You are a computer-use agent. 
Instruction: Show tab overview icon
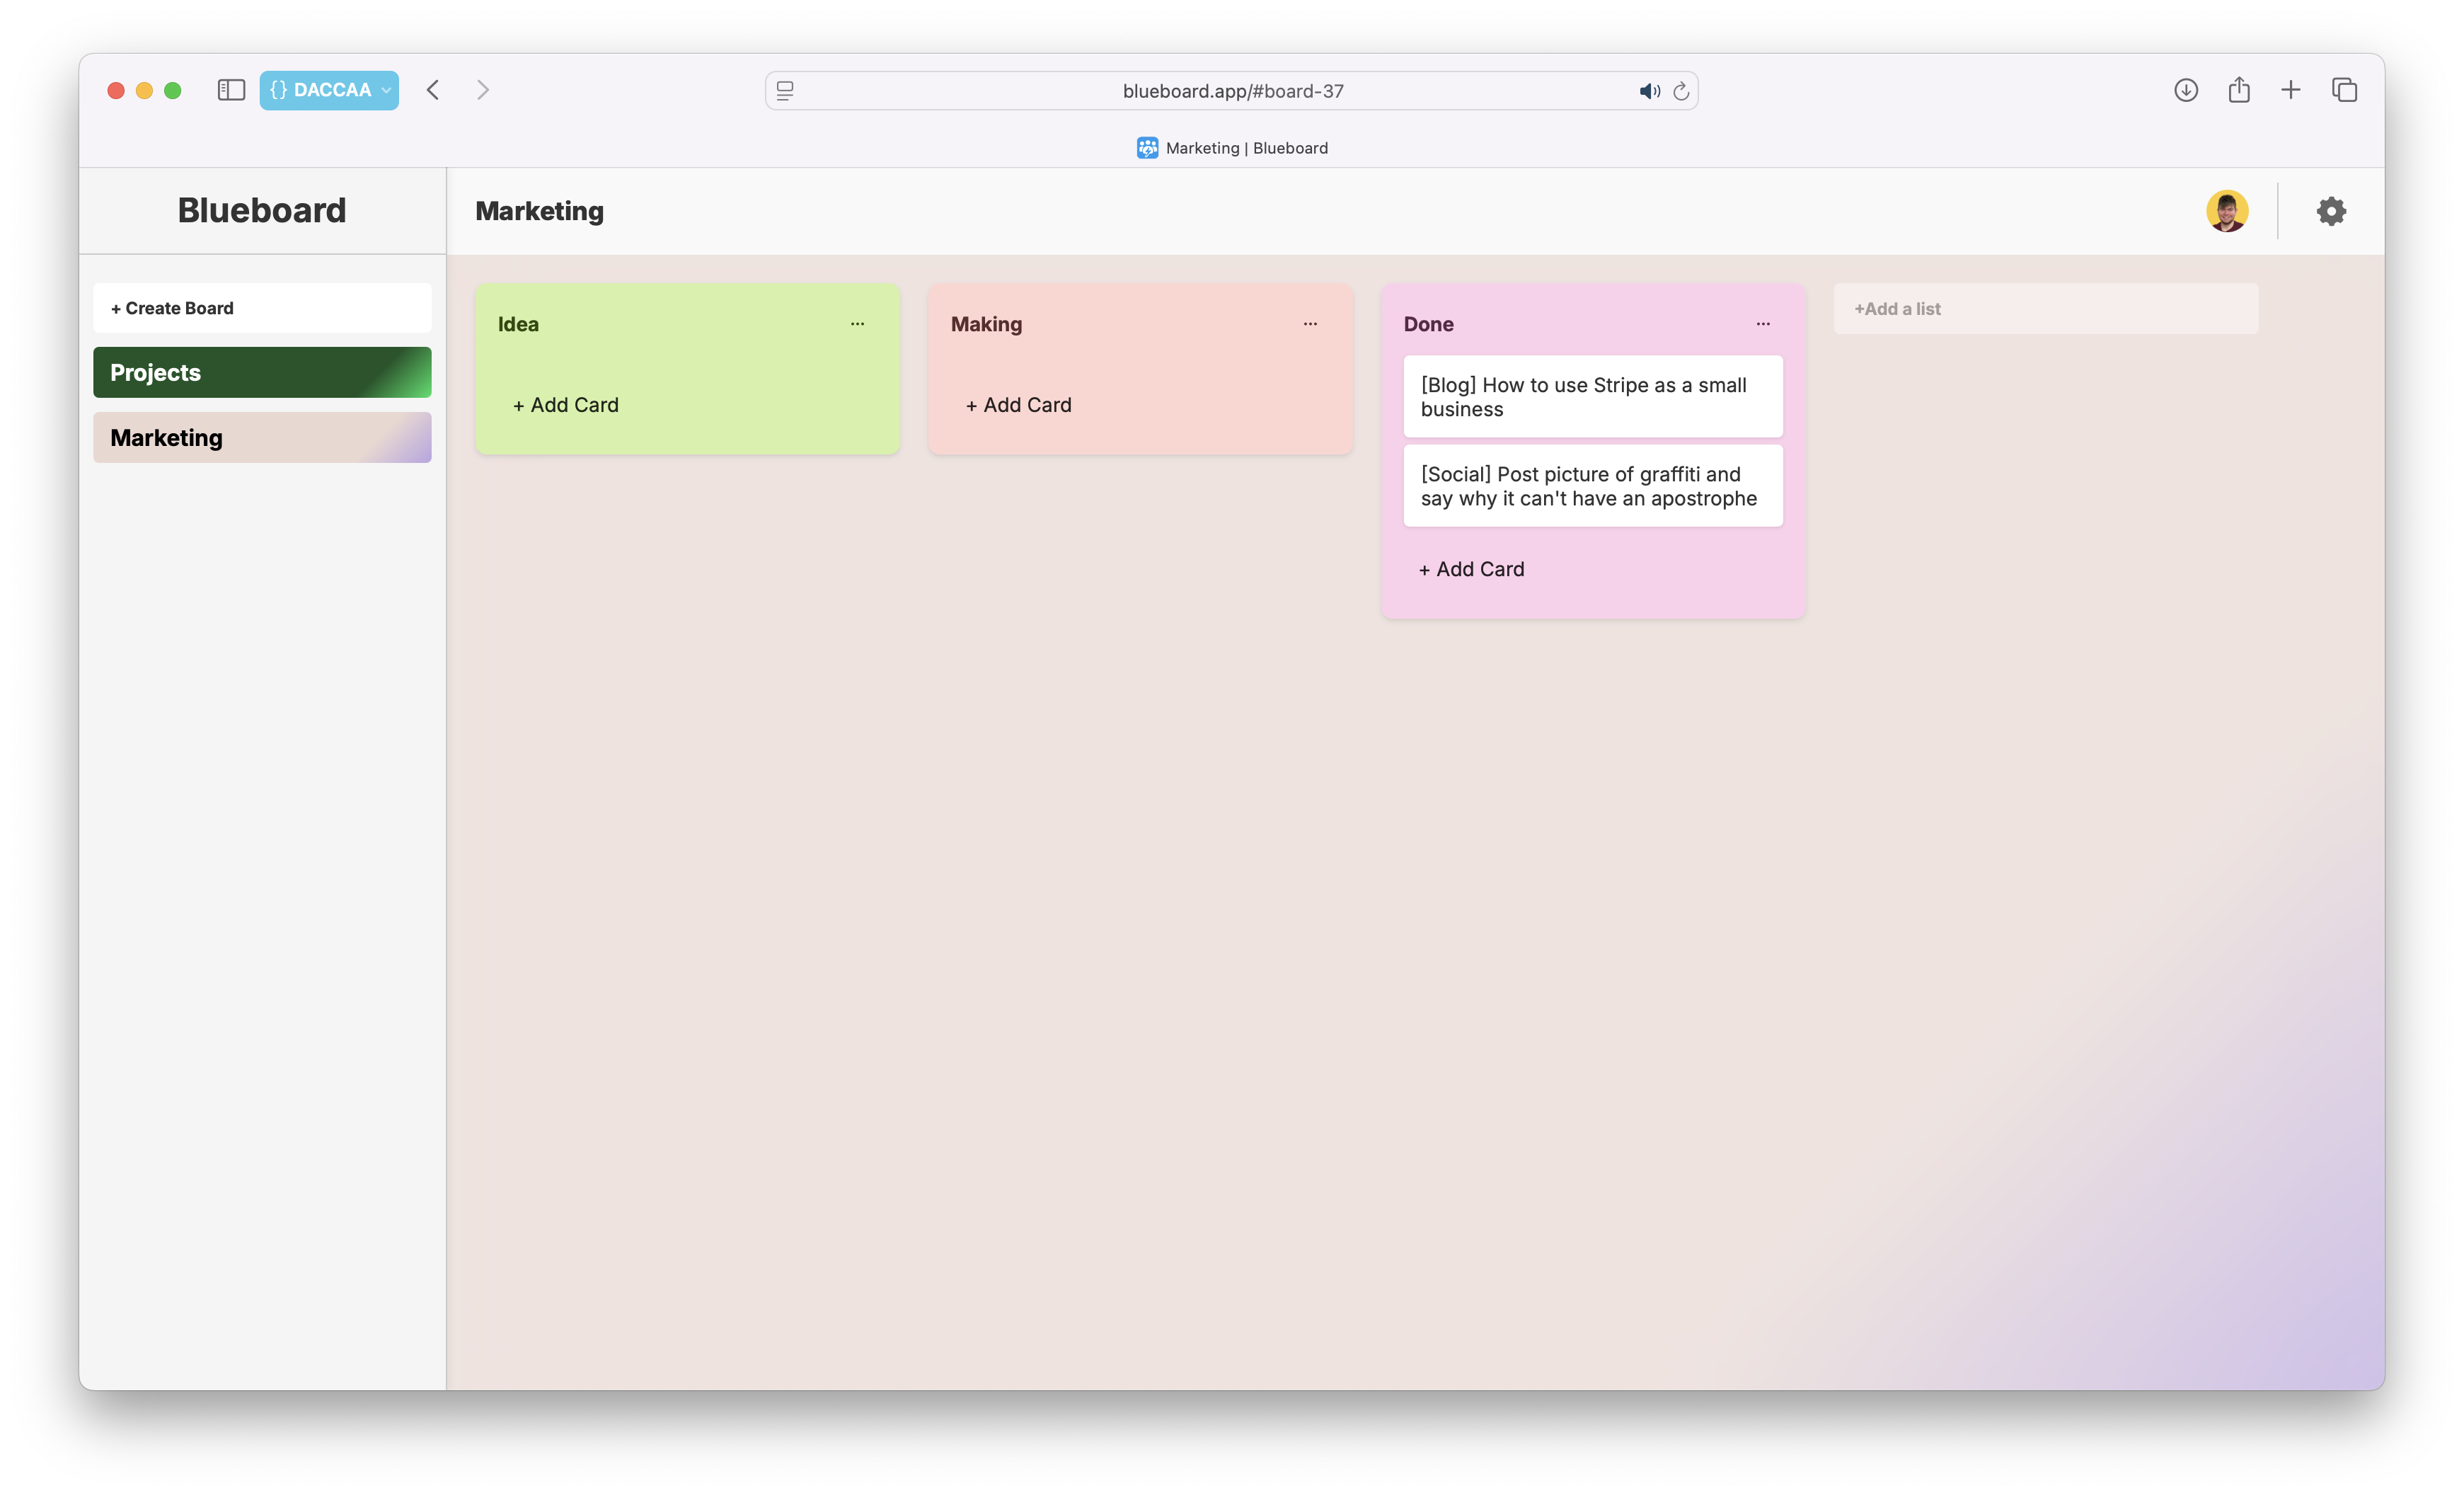click(x=2344, y=90)
